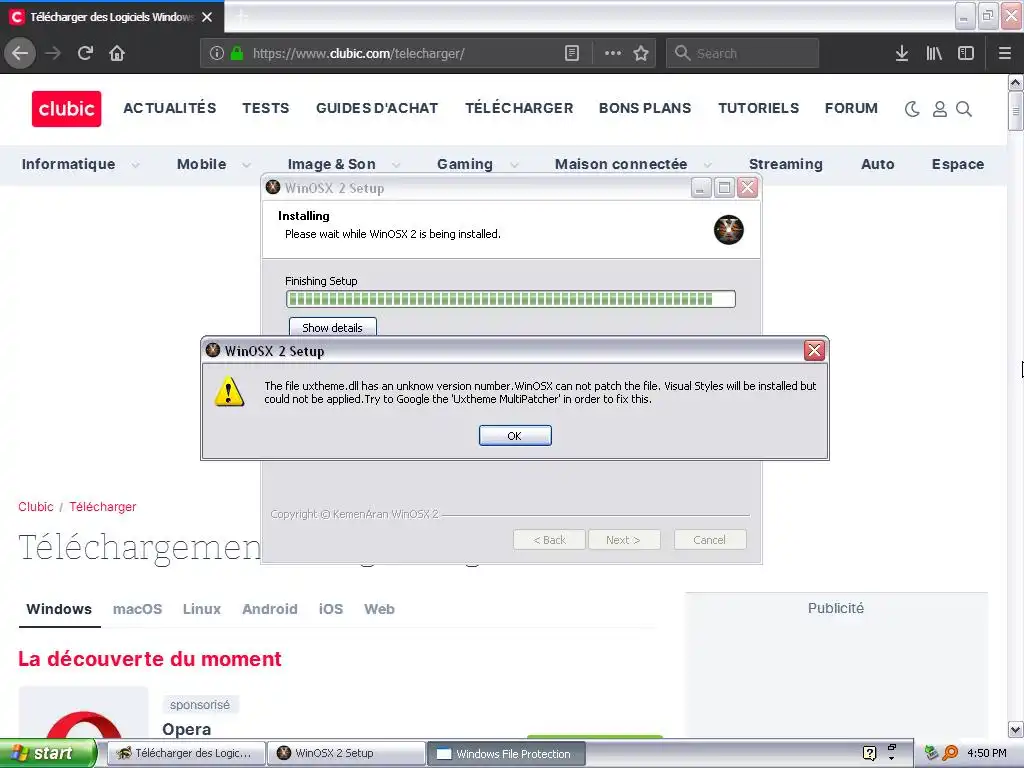This screenshot has width=1024, height=768.
Task: Open Firefox downloads arrow icon
Action: (902, 53)
